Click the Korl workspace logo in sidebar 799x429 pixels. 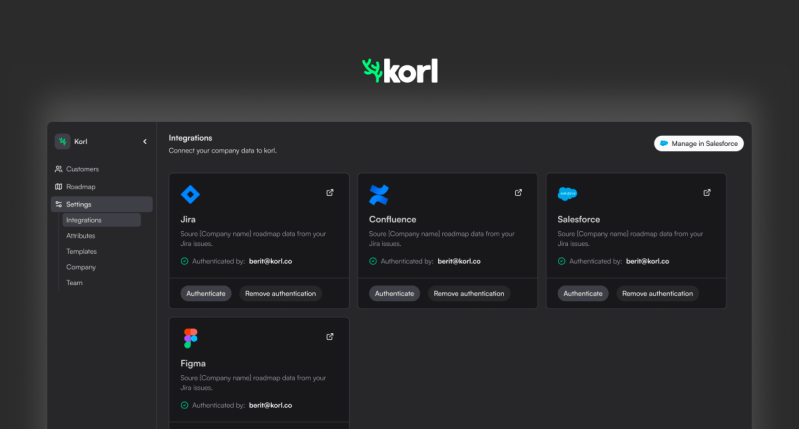62,142
